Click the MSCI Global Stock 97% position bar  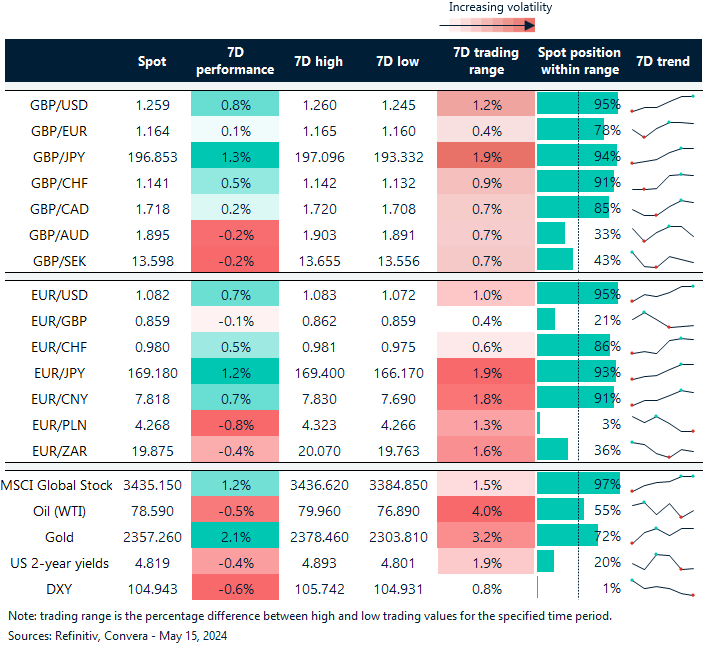[x=577, y=483]
